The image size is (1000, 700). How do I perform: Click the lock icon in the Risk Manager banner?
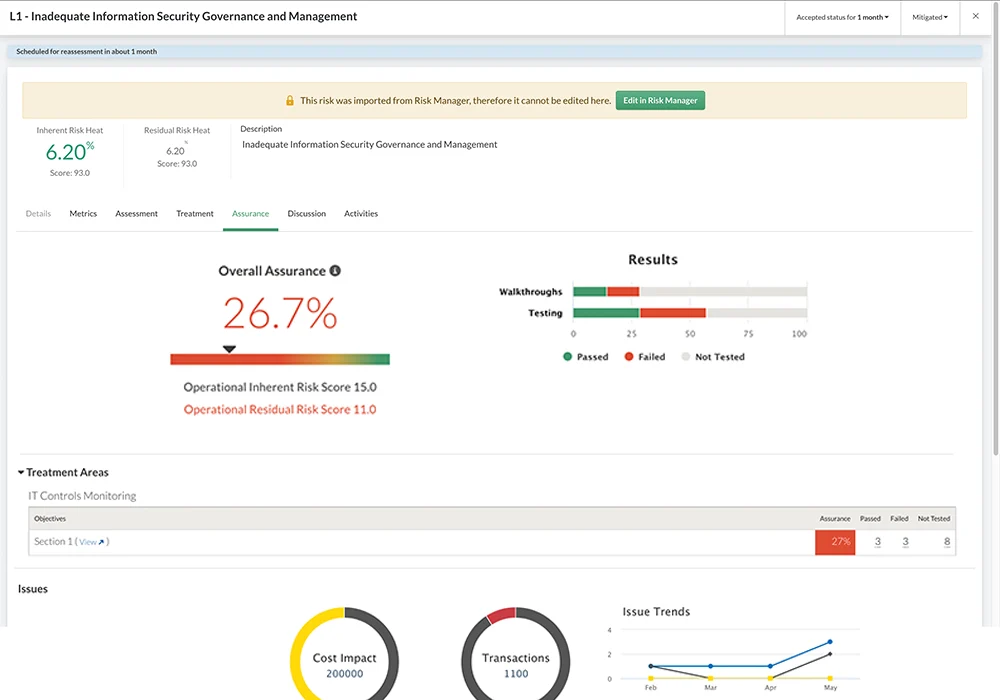(x=291, y=100)
